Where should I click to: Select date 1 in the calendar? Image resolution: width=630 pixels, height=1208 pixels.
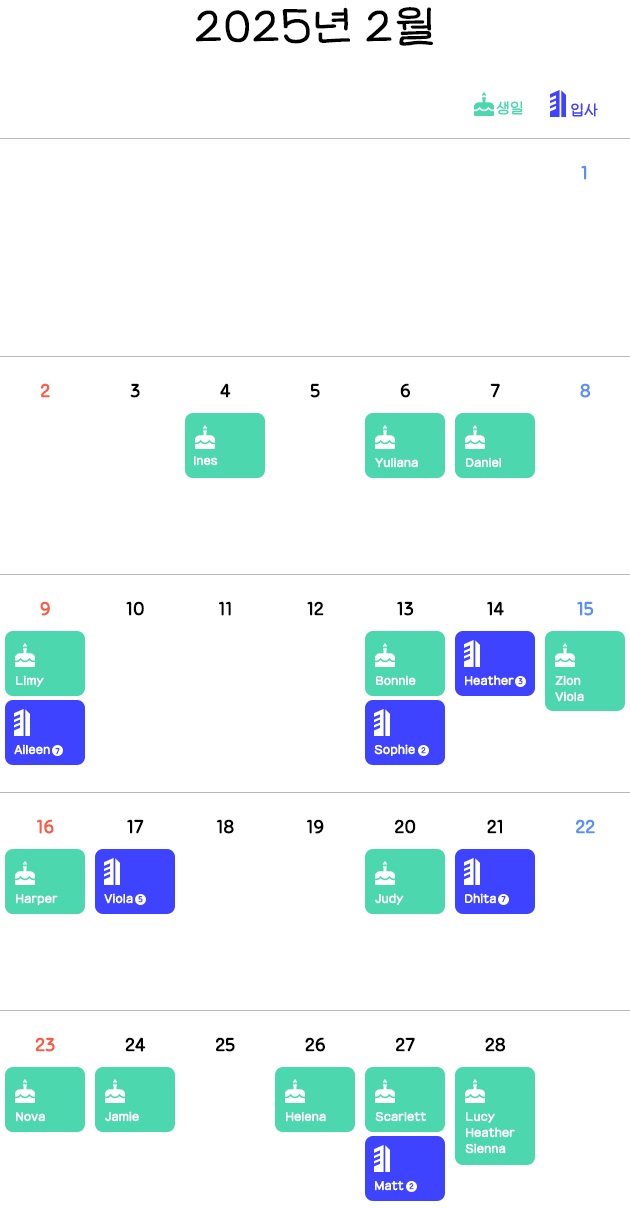[x=585, y=173]
